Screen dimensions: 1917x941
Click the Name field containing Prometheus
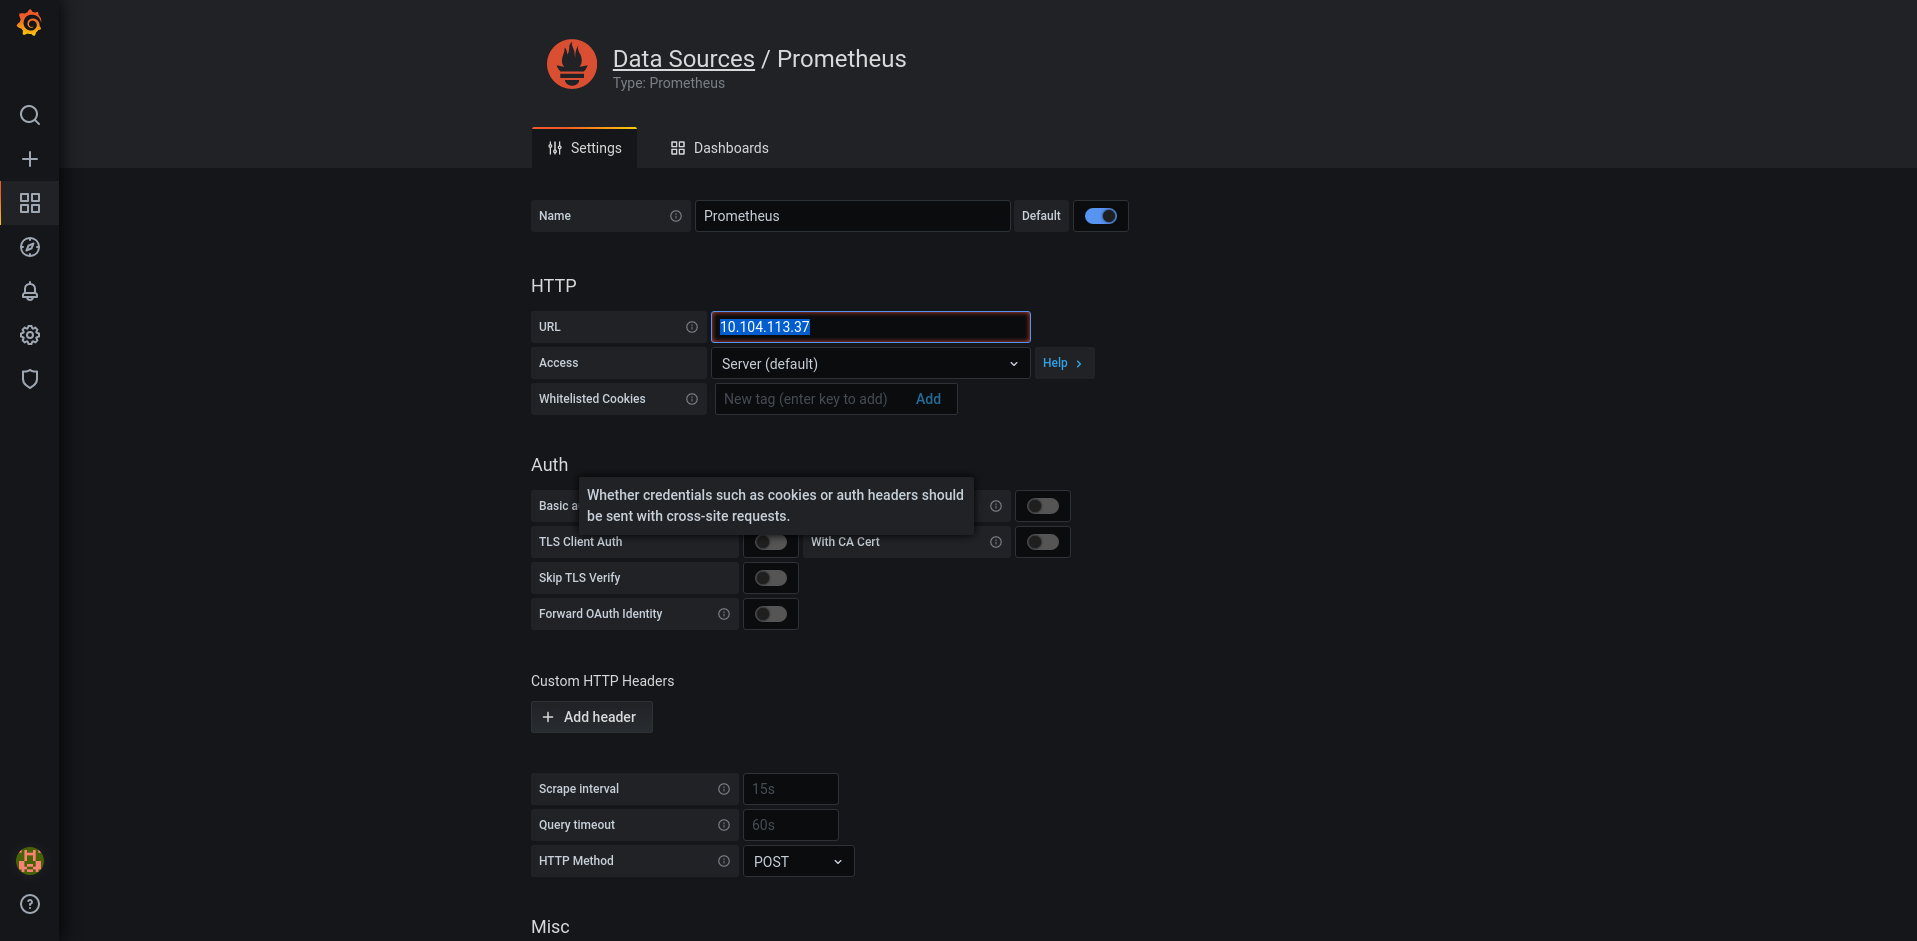(x=853, y=216)
